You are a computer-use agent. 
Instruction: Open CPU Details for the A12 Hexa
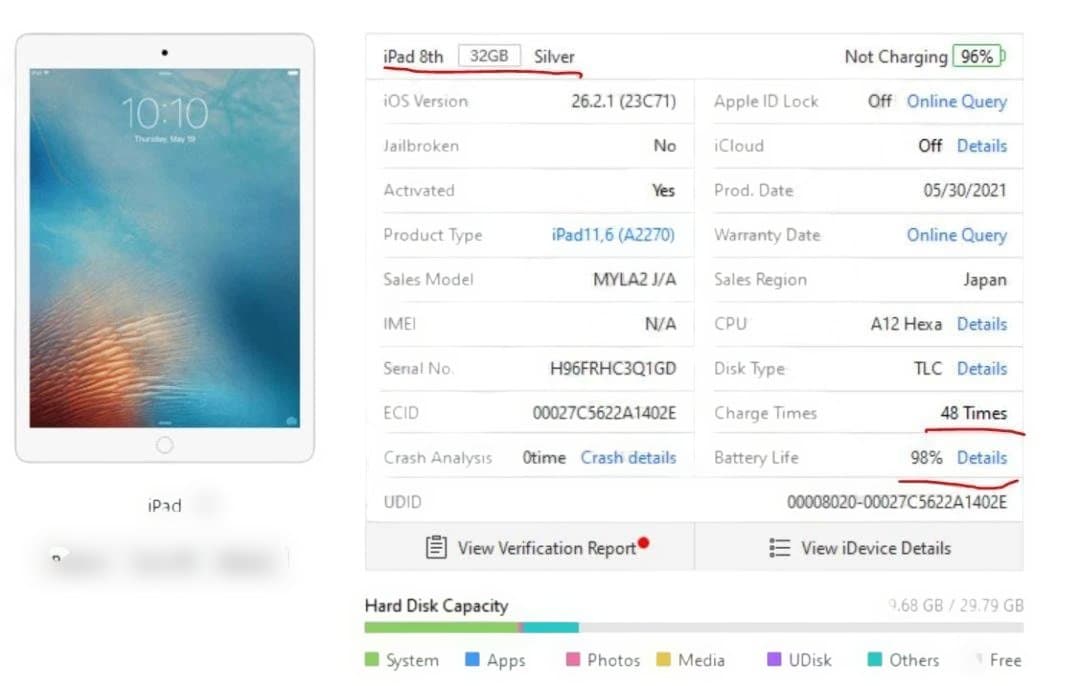tap(981, 324)
